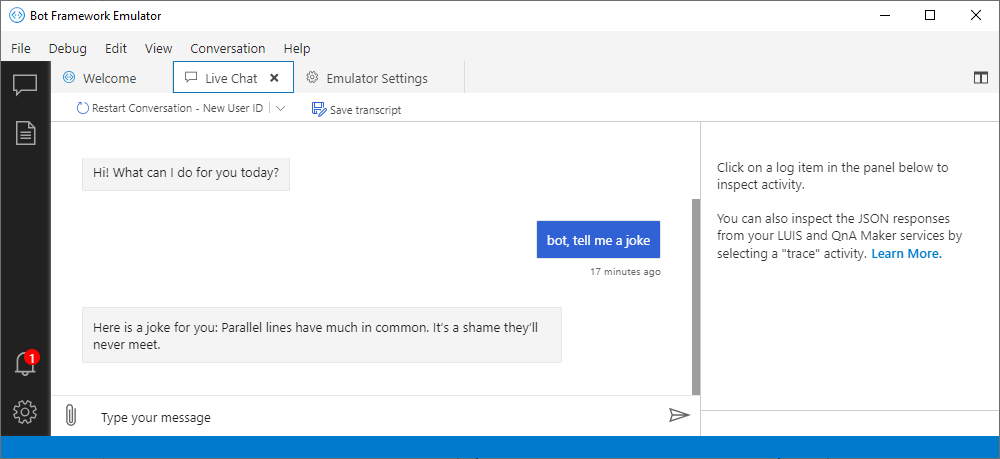Image resolution: width=1000 pixels, height=459 pixels.
Task: Open the resources document icon in the sidebar
Action: [x=25, y=132]
